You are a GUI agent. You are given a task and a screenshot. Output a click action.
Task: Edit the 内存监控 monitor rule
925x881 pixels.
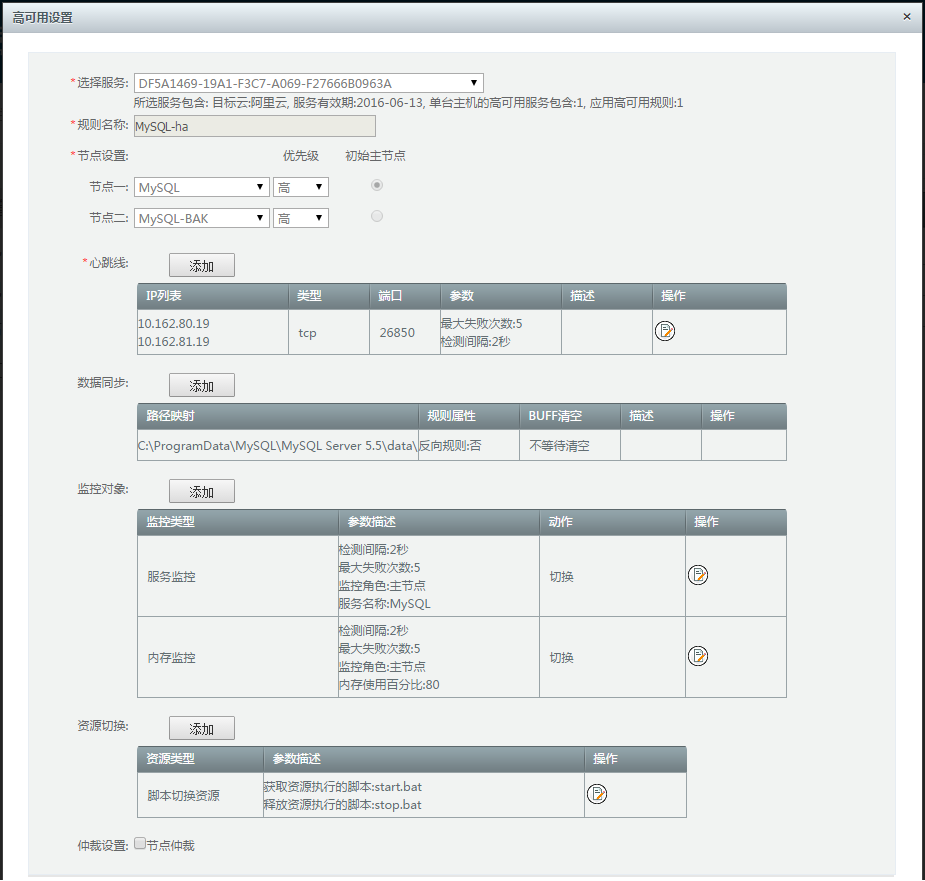point(698,656)
